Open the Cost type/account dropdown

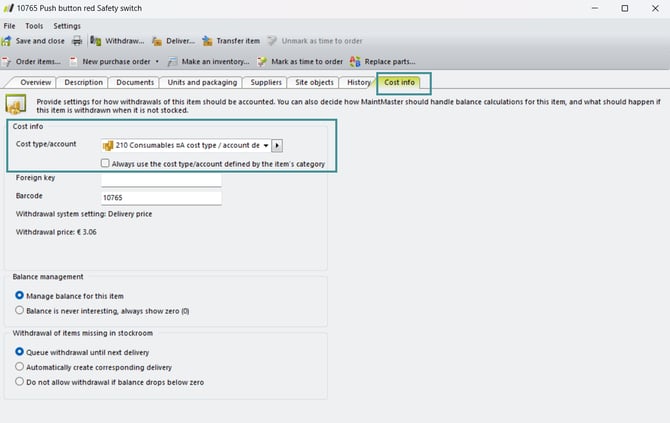[x=265, y=145]
